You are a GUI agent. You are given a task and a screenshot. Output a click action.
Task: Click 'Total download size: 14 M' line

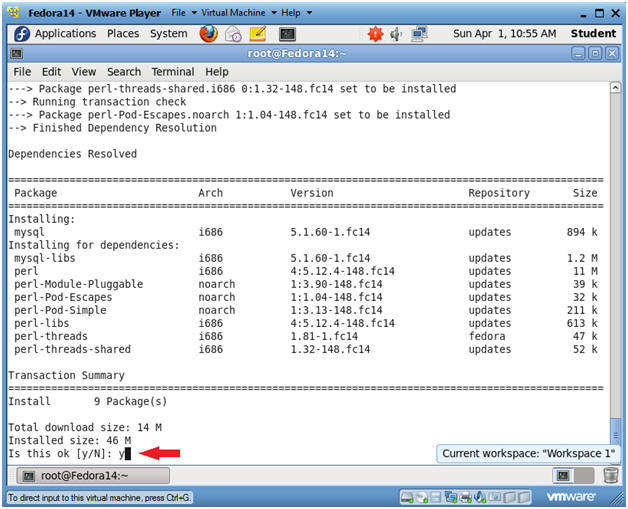coord(85,427)
